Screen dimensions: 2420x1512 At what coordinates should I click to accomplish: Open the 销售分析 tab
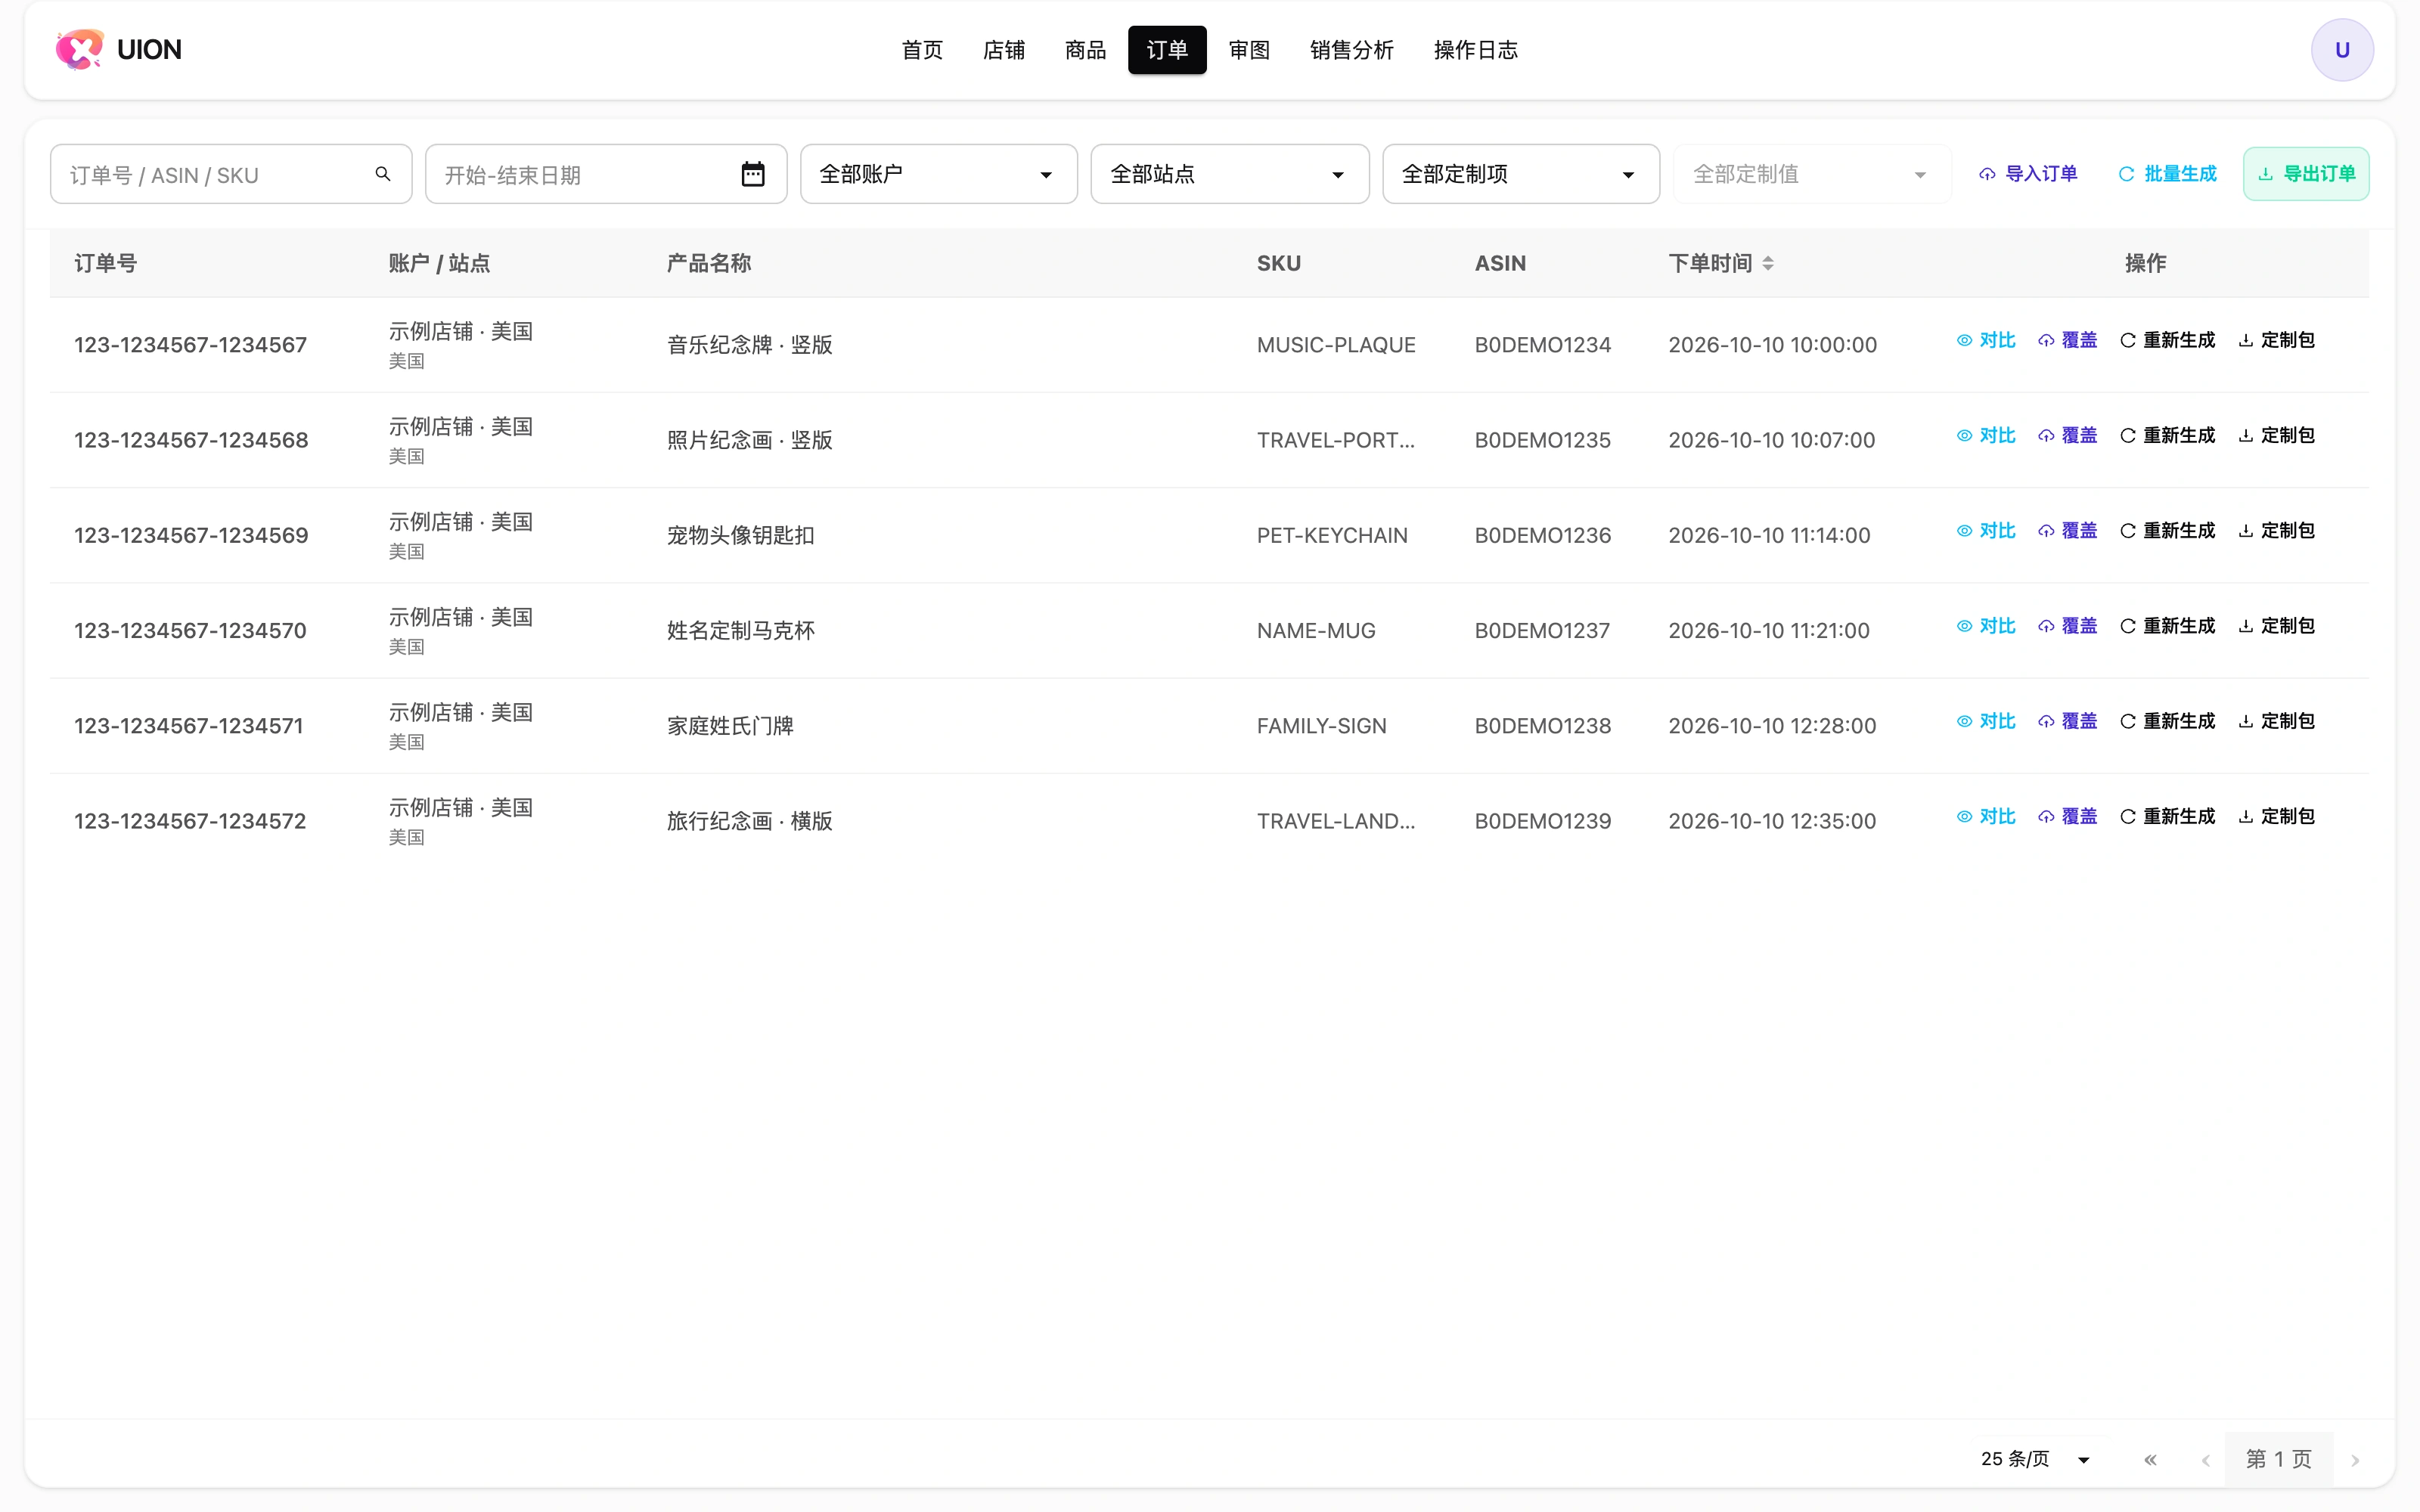(x=1351, y=50)
